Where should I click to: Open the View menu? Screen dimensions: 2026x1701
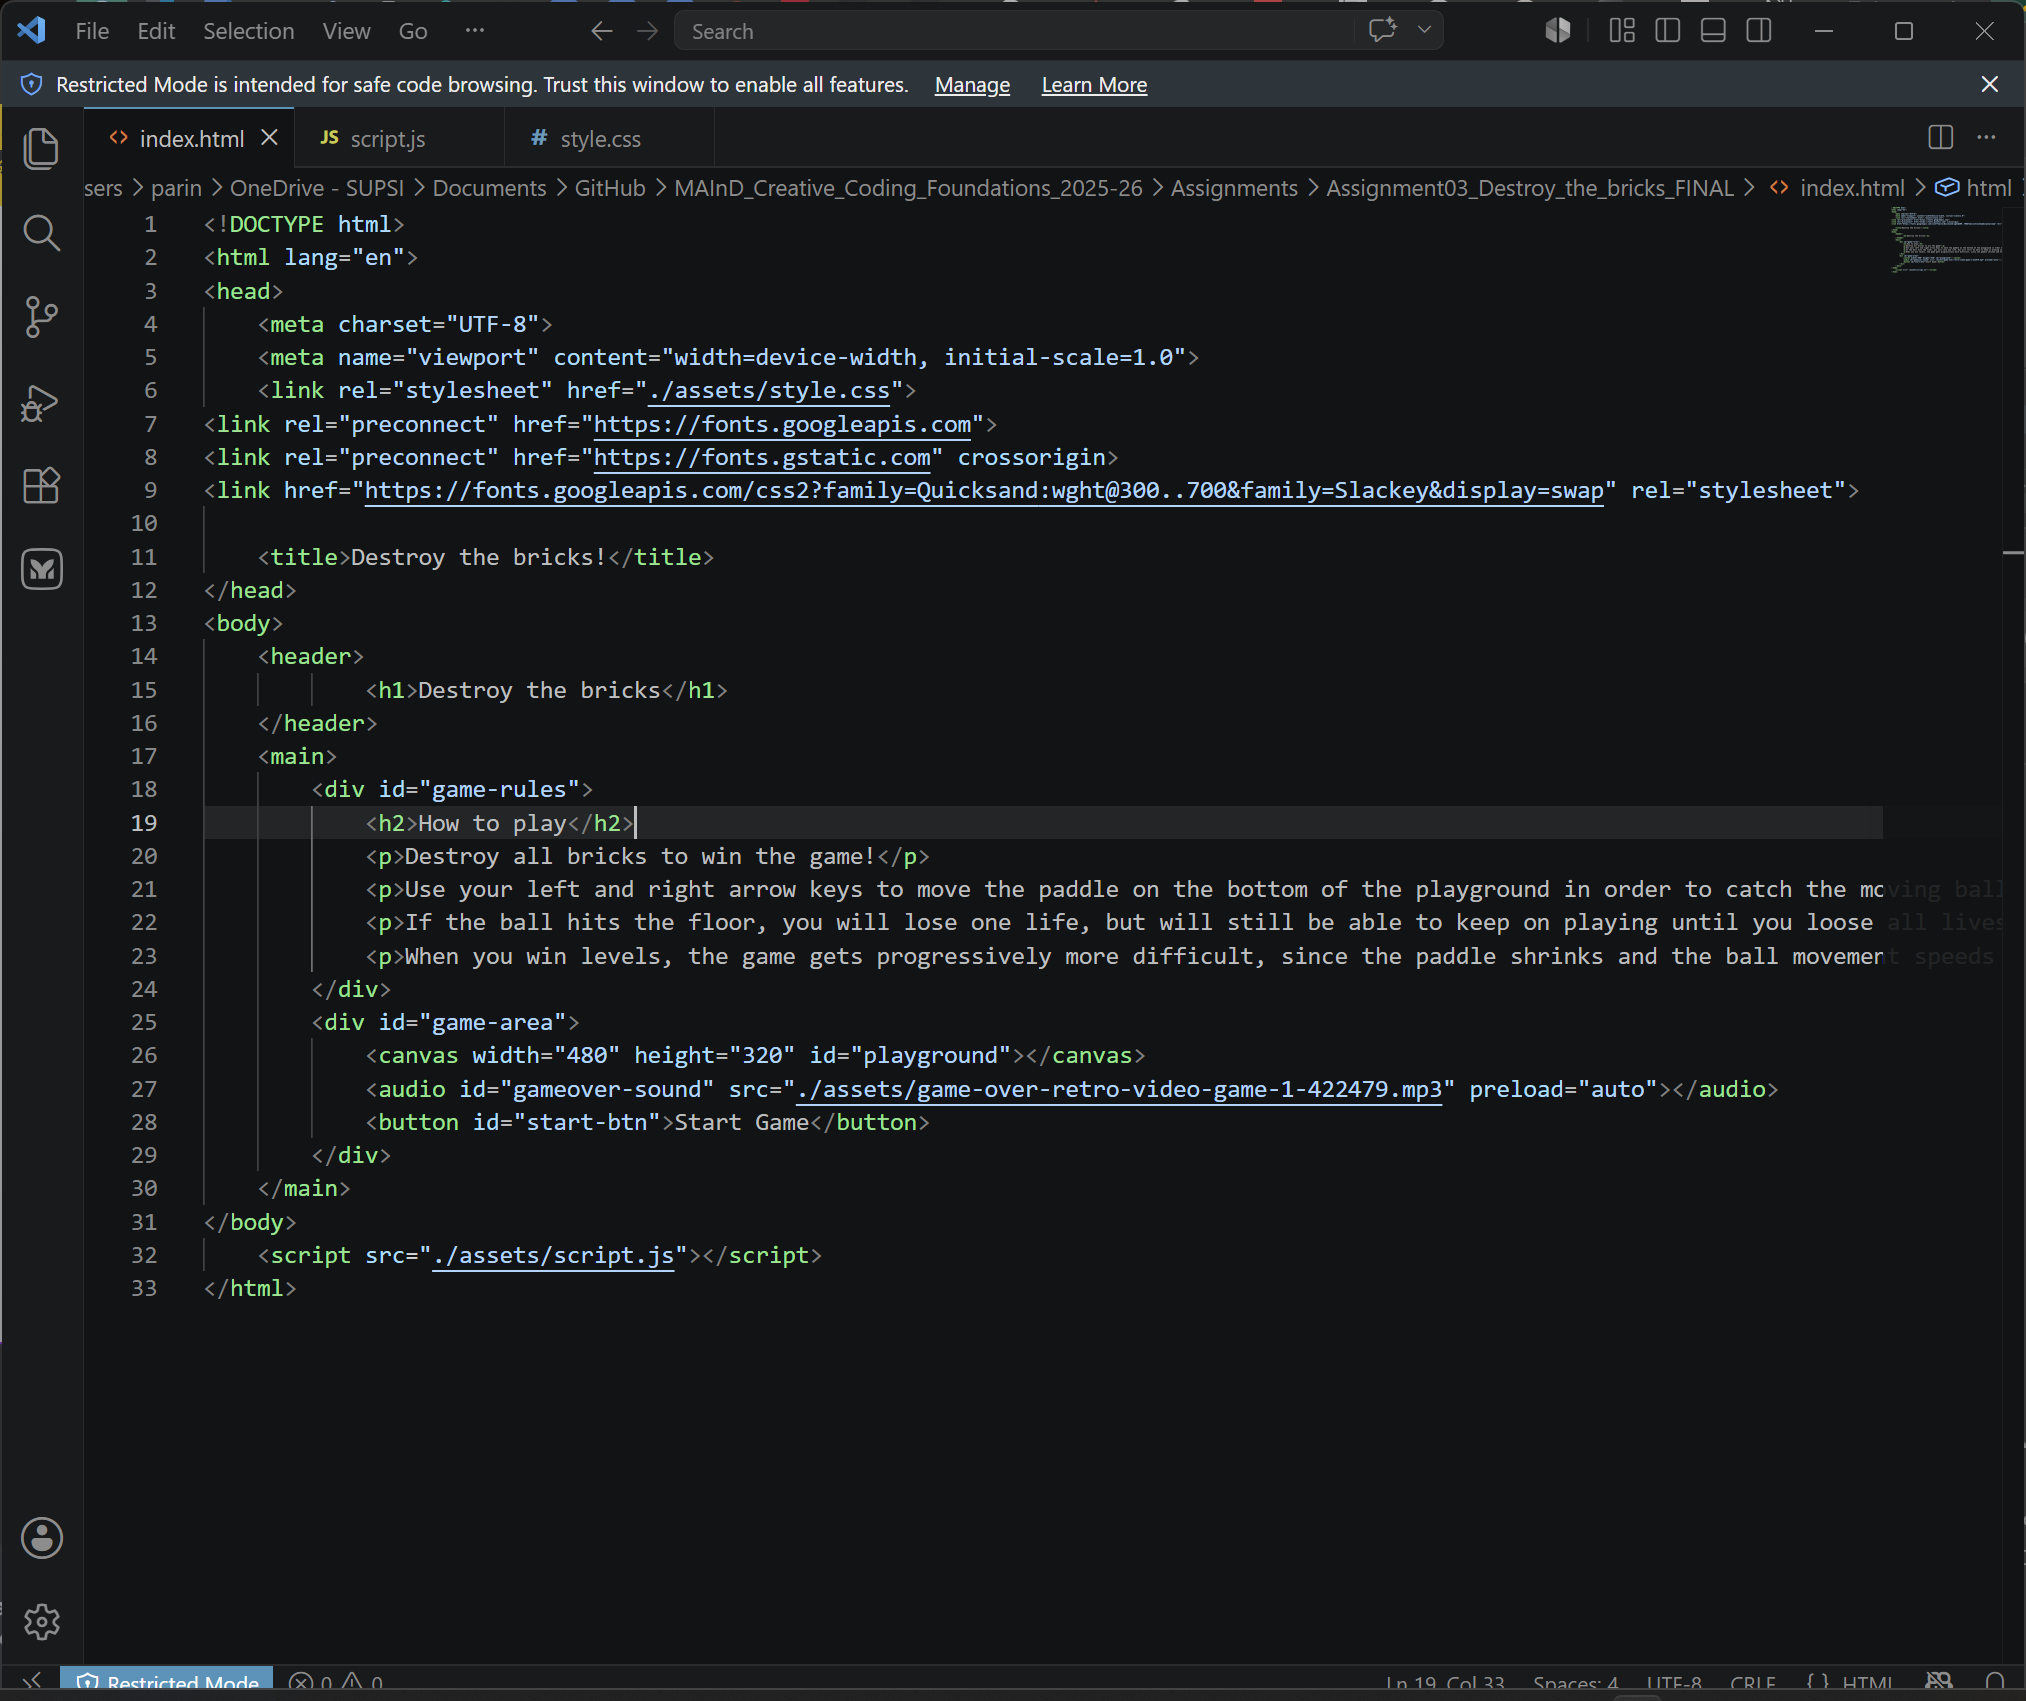pos(346,31)
